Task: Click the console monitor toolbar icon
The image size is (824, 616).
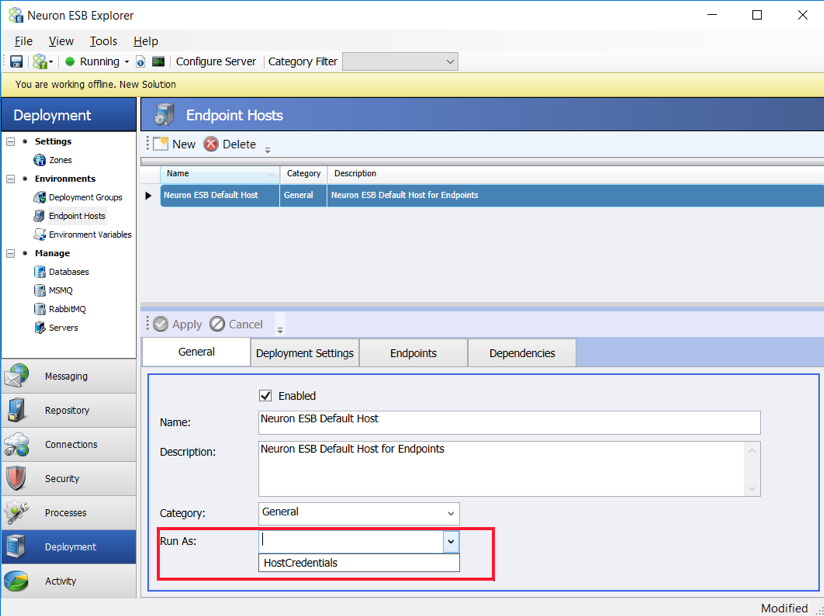Action: pyautogui.click(x=158, y=61)
